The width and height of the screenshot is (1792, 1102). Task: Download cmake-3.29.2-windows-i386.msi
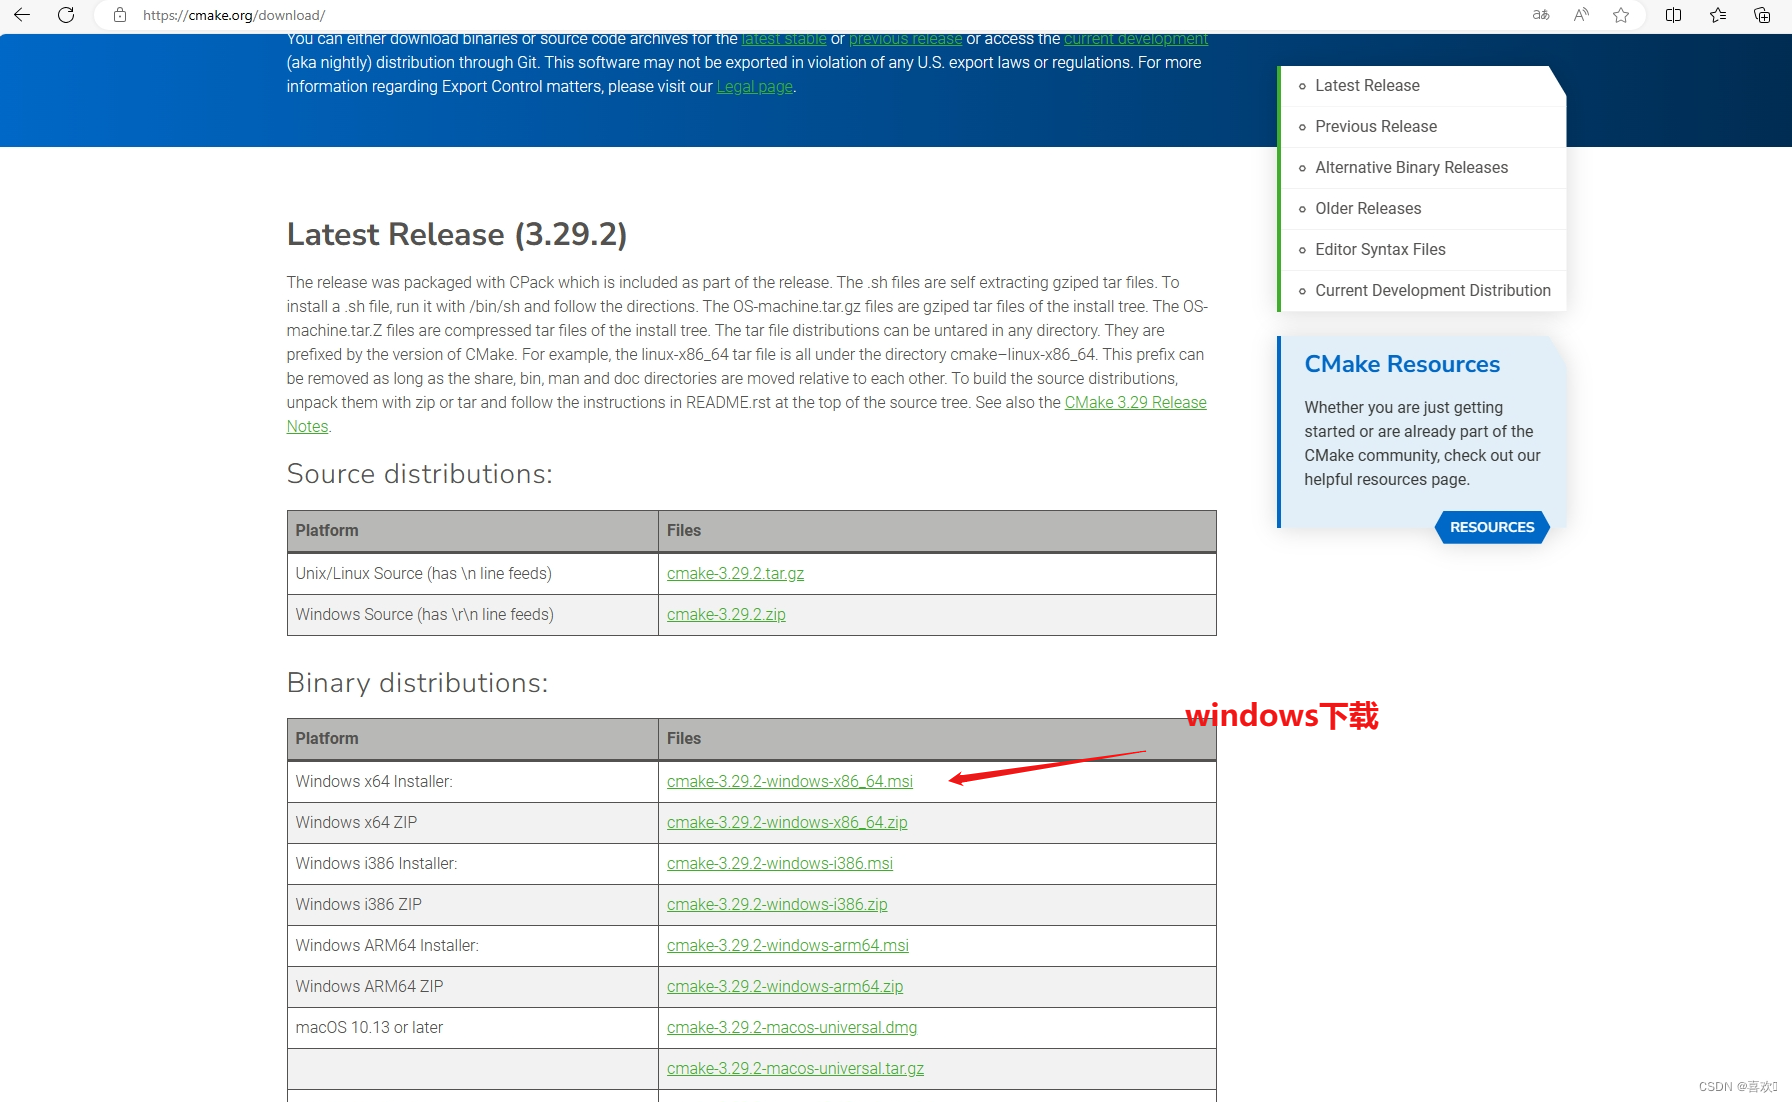click(780, 864)
